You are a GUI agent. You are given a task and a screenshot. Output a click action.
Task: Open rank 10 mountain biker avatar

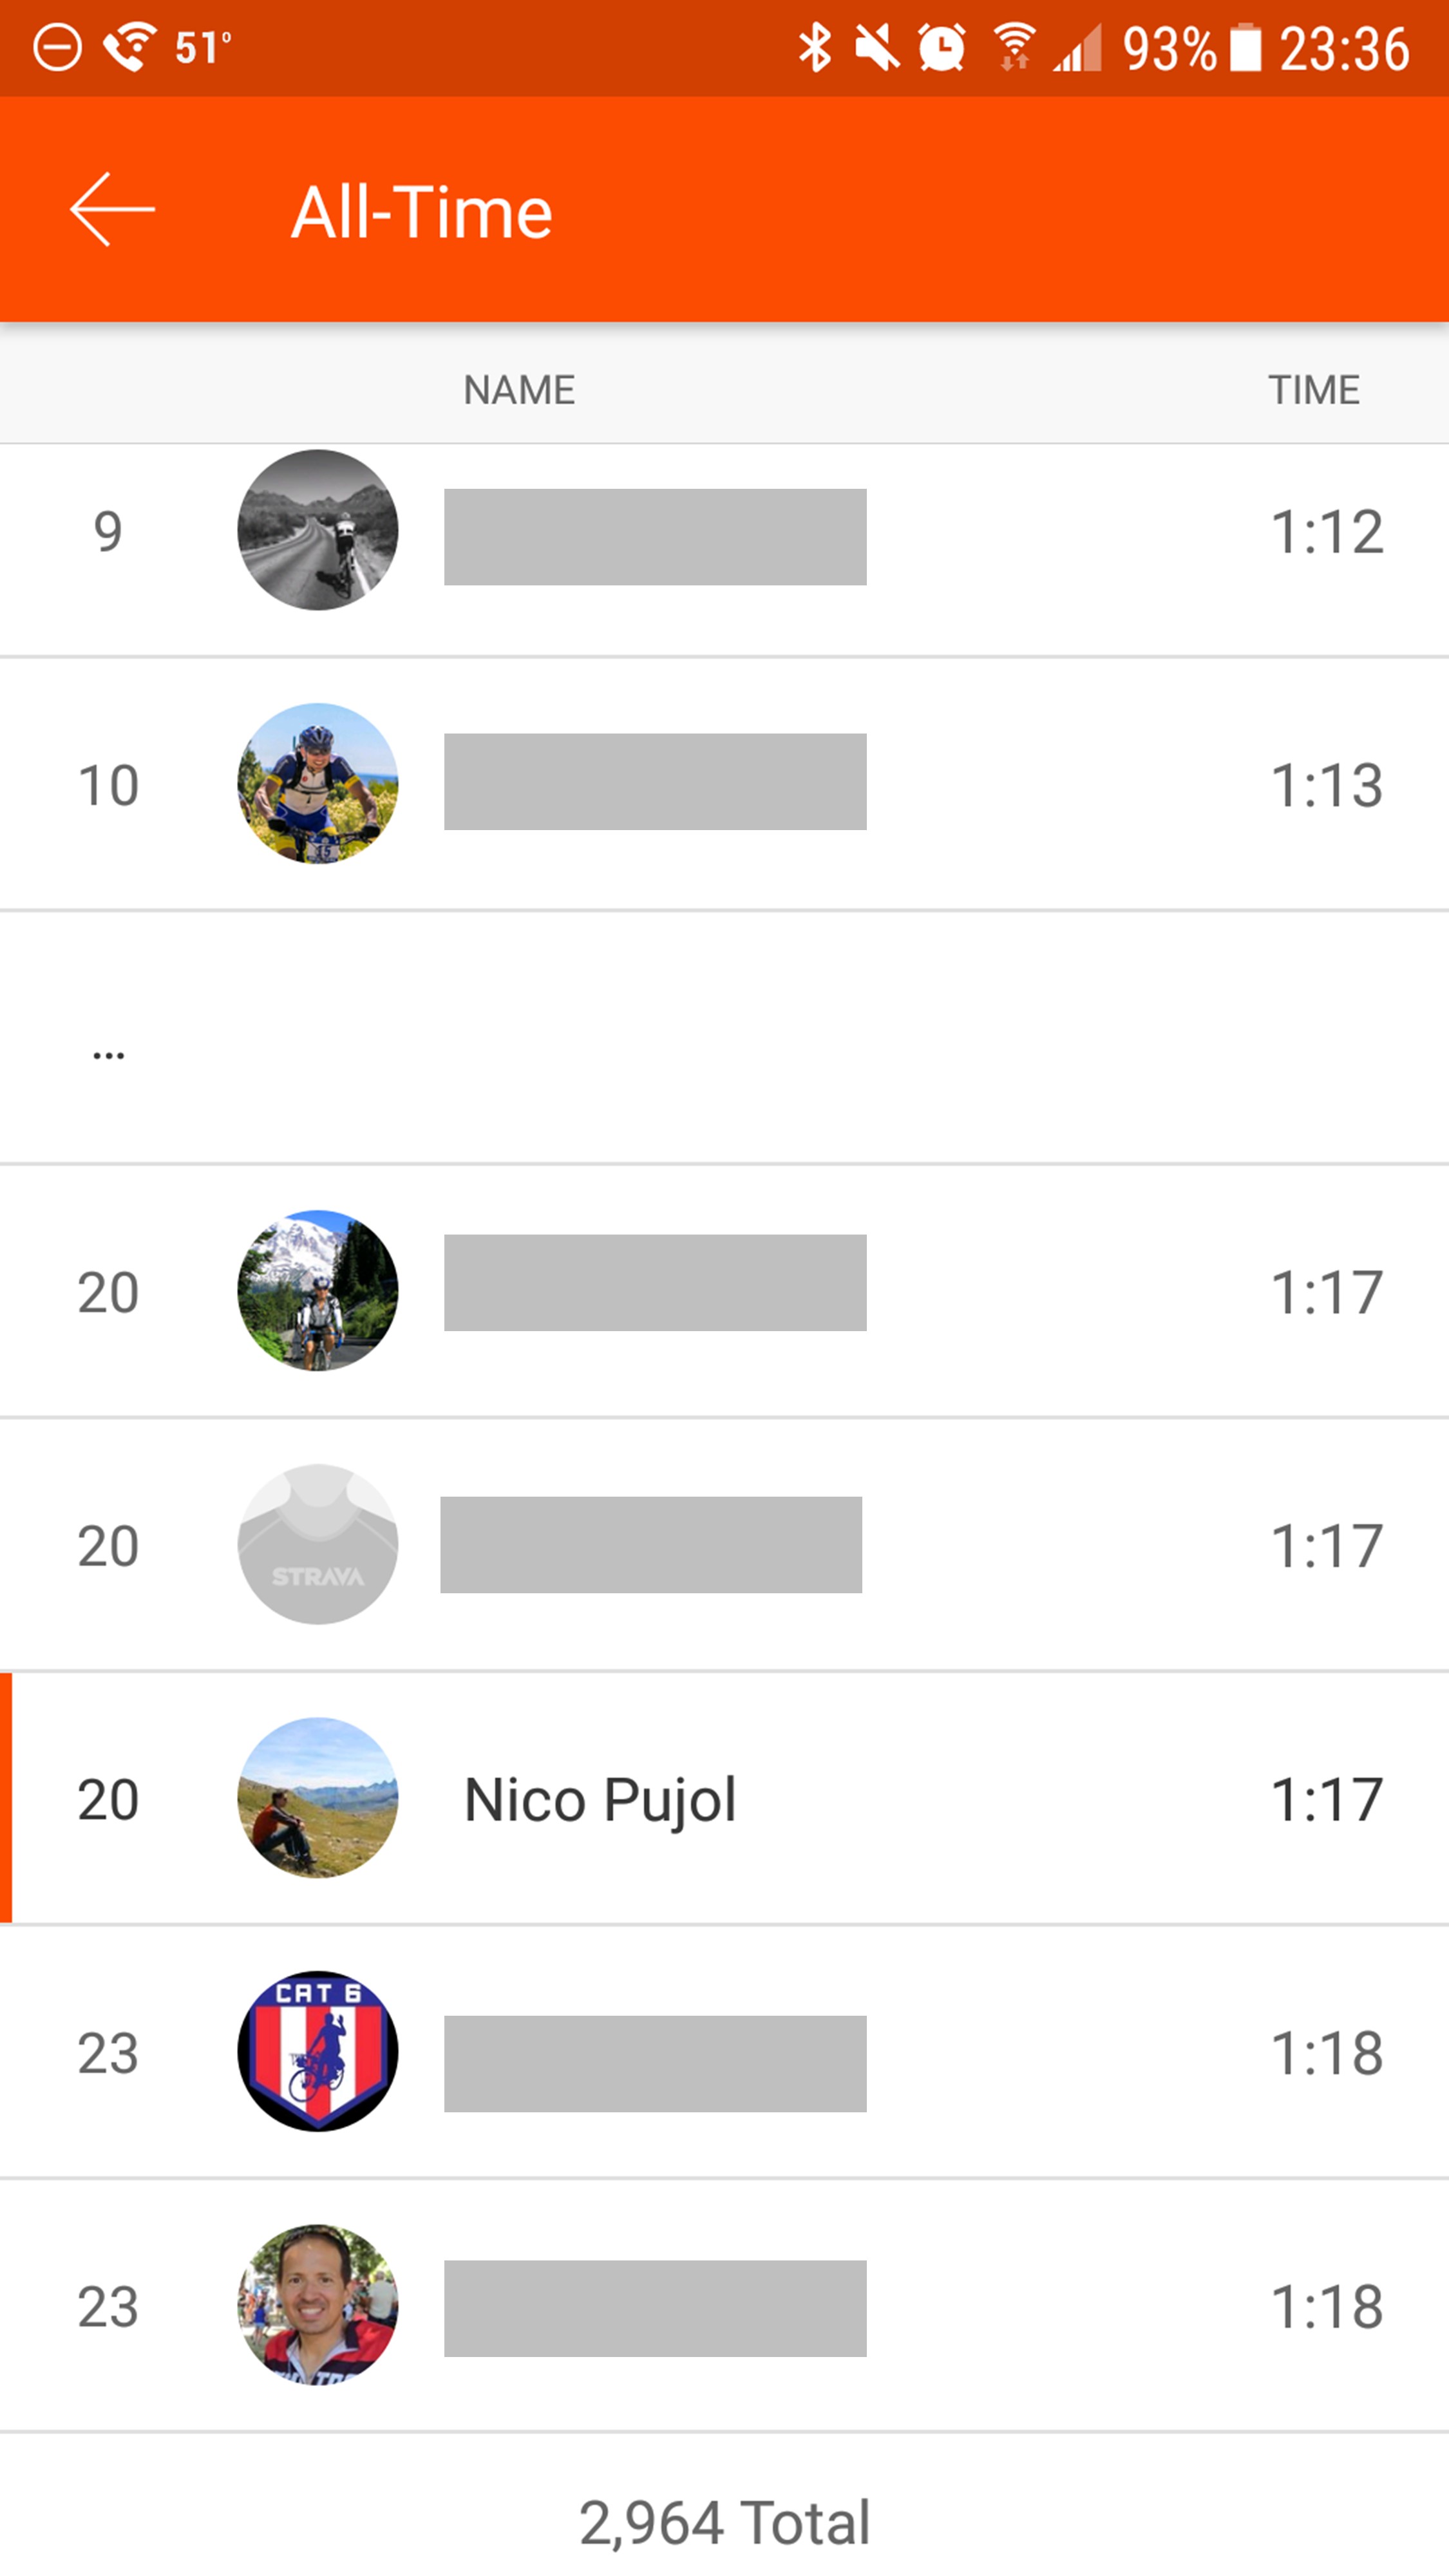[x=318, y=784]
